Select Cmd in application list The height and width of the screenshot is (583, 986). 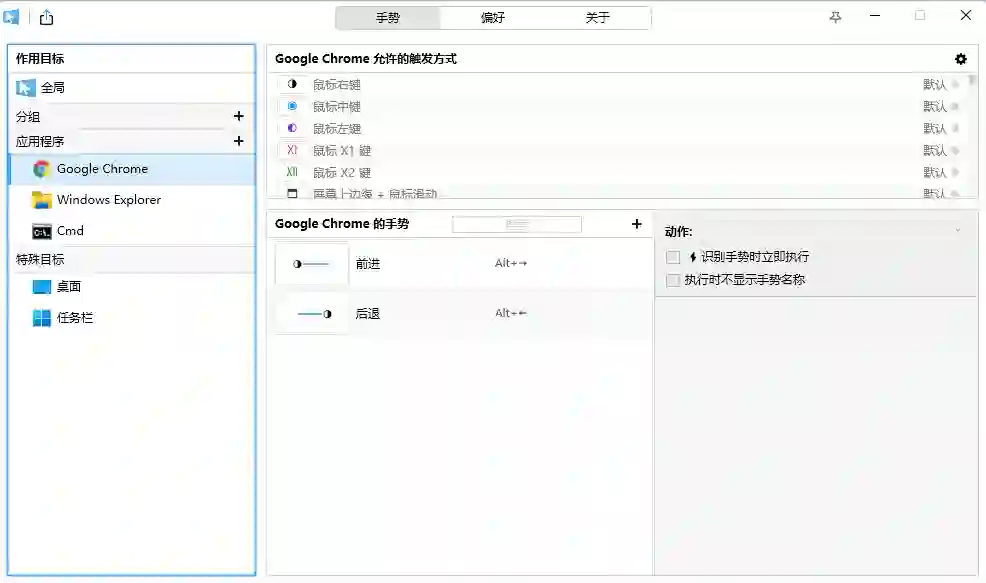[x=132, y=231]
